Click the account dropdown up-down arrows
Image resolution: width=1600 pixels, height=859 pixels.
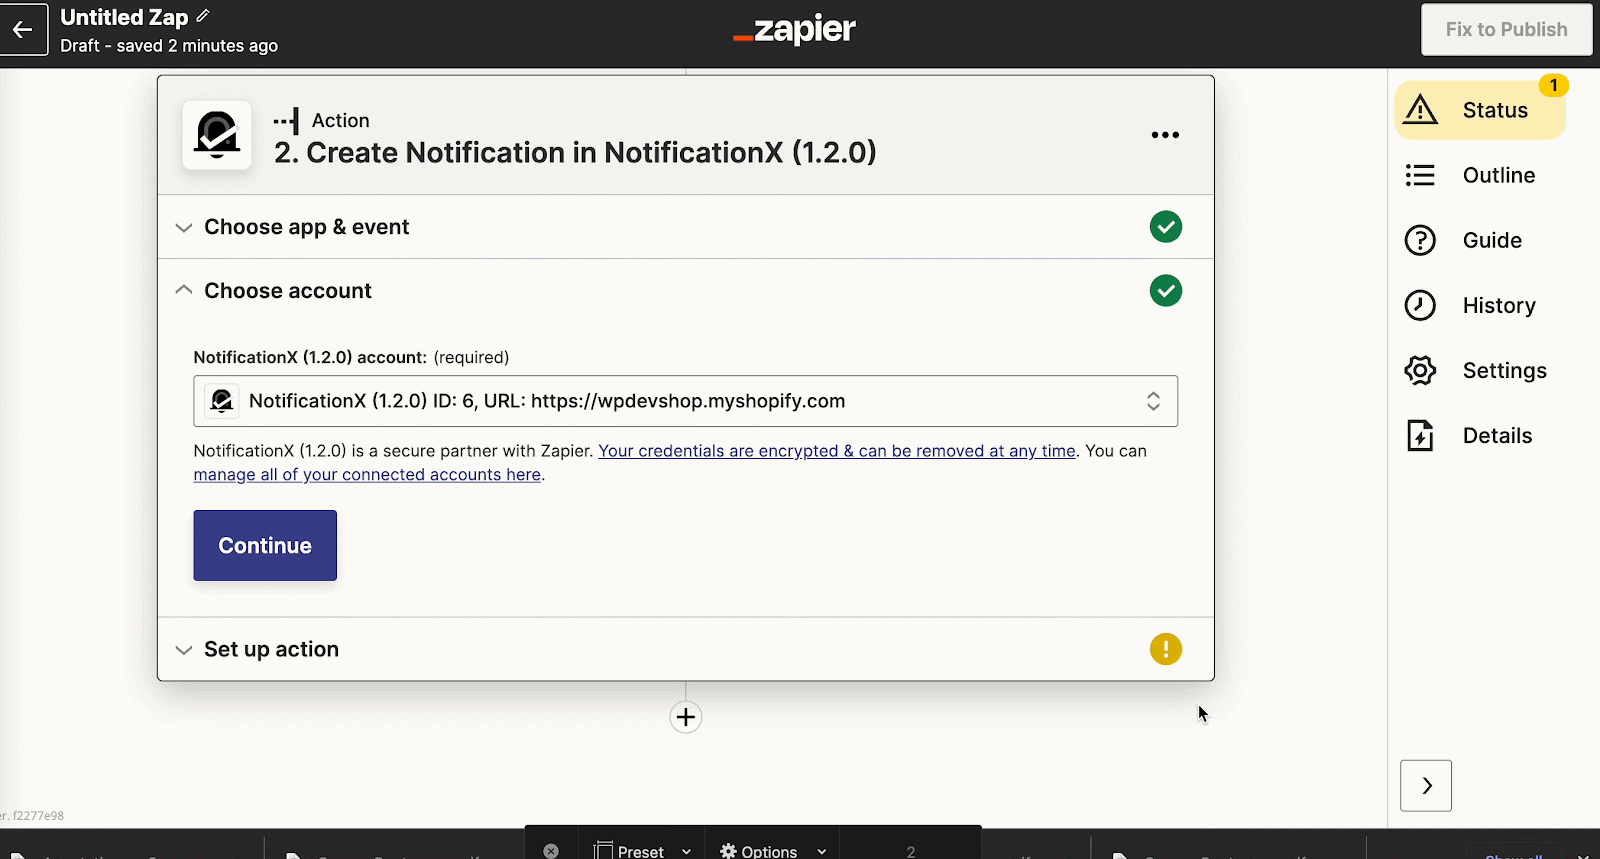point(1153,401)
